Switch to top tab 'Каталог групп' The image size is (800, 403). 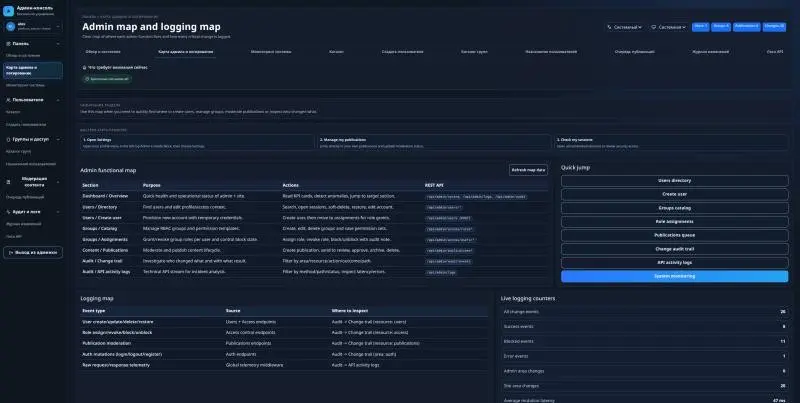(x=474, y=52)
